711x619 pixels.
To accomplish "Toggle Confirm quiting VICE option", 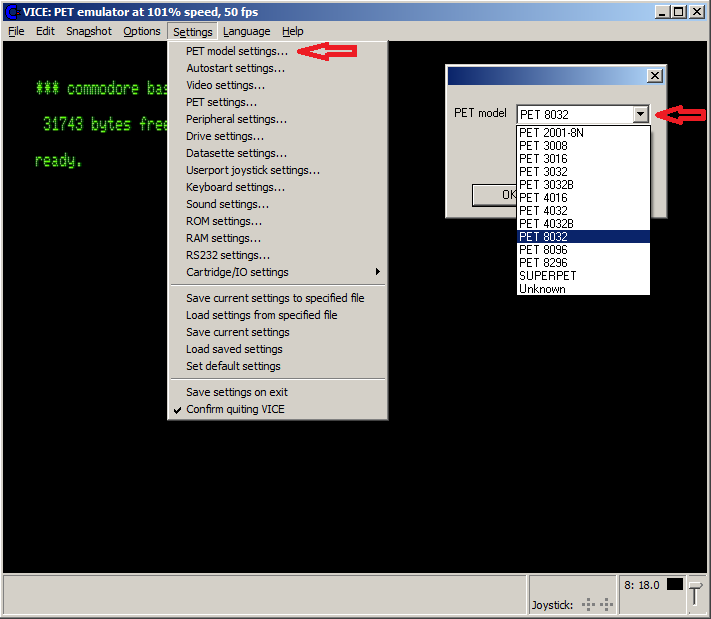I will pyautogui.click(x=278, y=409).
